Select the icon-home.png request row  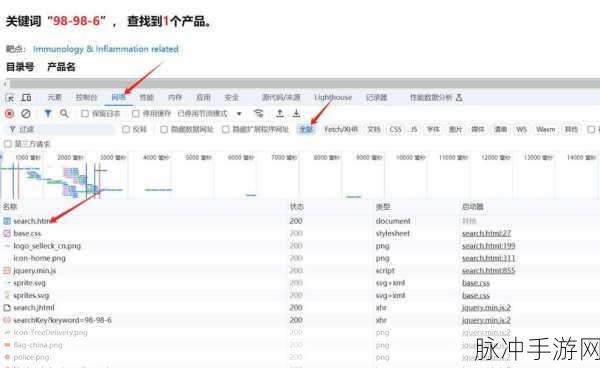(300, 258)
